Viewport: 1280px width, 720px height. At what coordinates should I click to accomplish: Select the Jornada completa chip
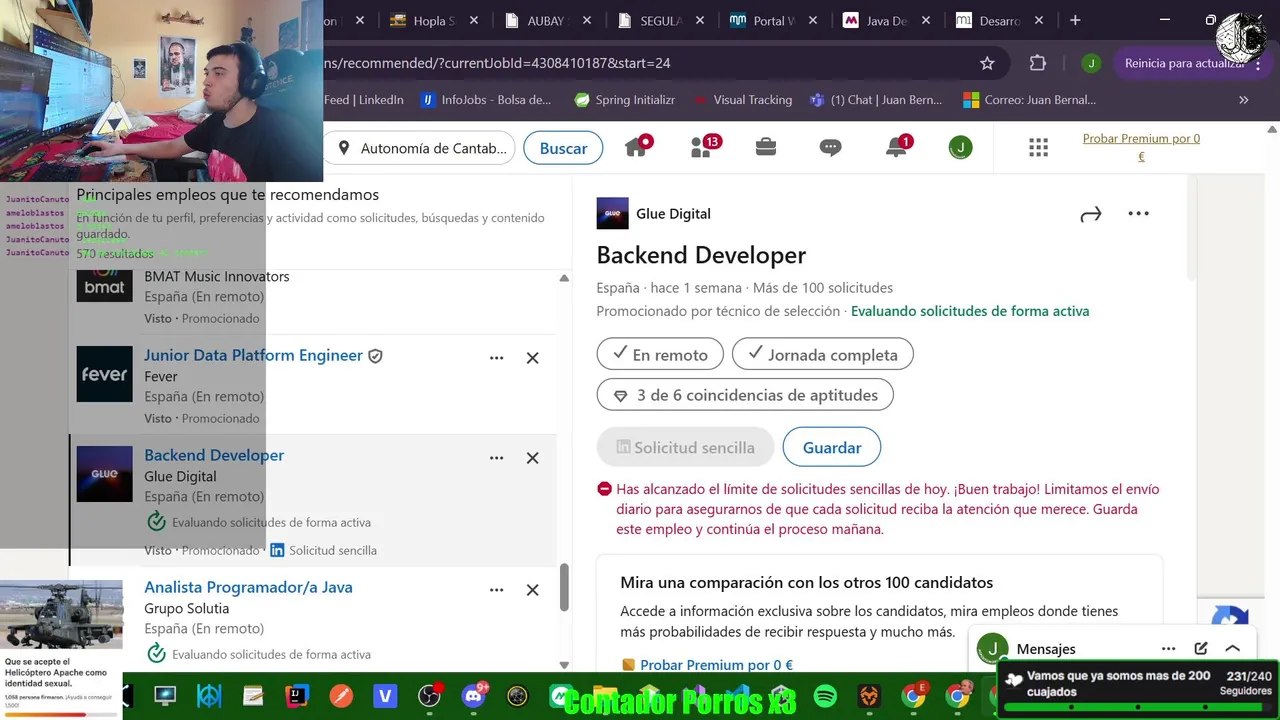click(x=822, y=354)
